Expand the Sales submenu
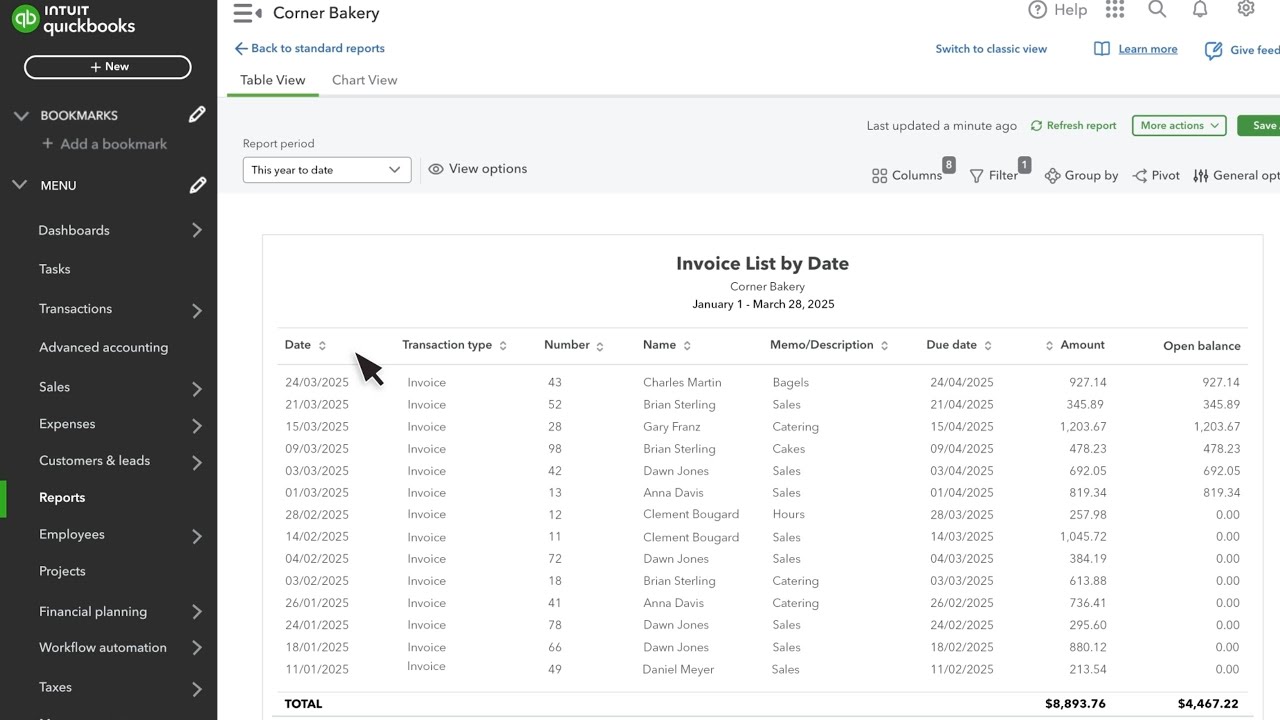The height and width of the screenshot is (720, 1280). 196,388
